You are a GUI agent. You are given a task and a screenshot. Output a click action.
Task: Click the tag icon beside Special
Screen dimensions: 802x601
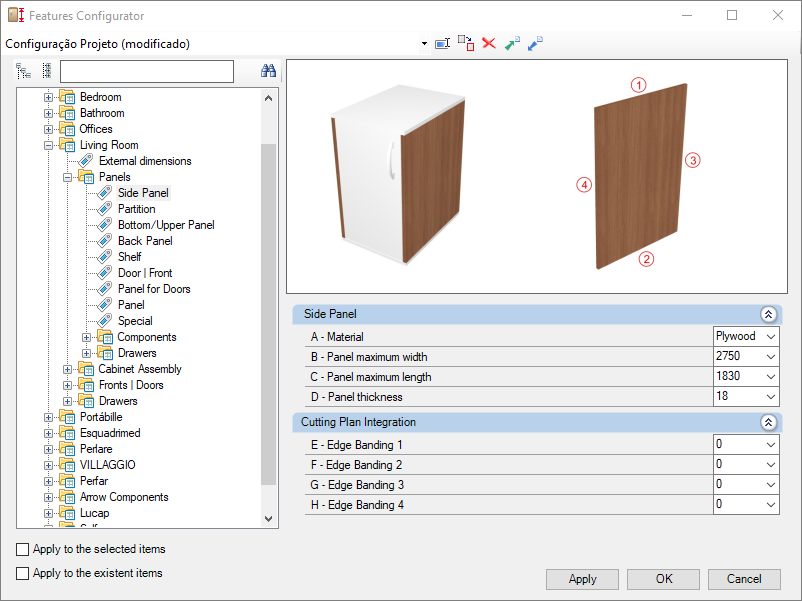pos(105,321)
